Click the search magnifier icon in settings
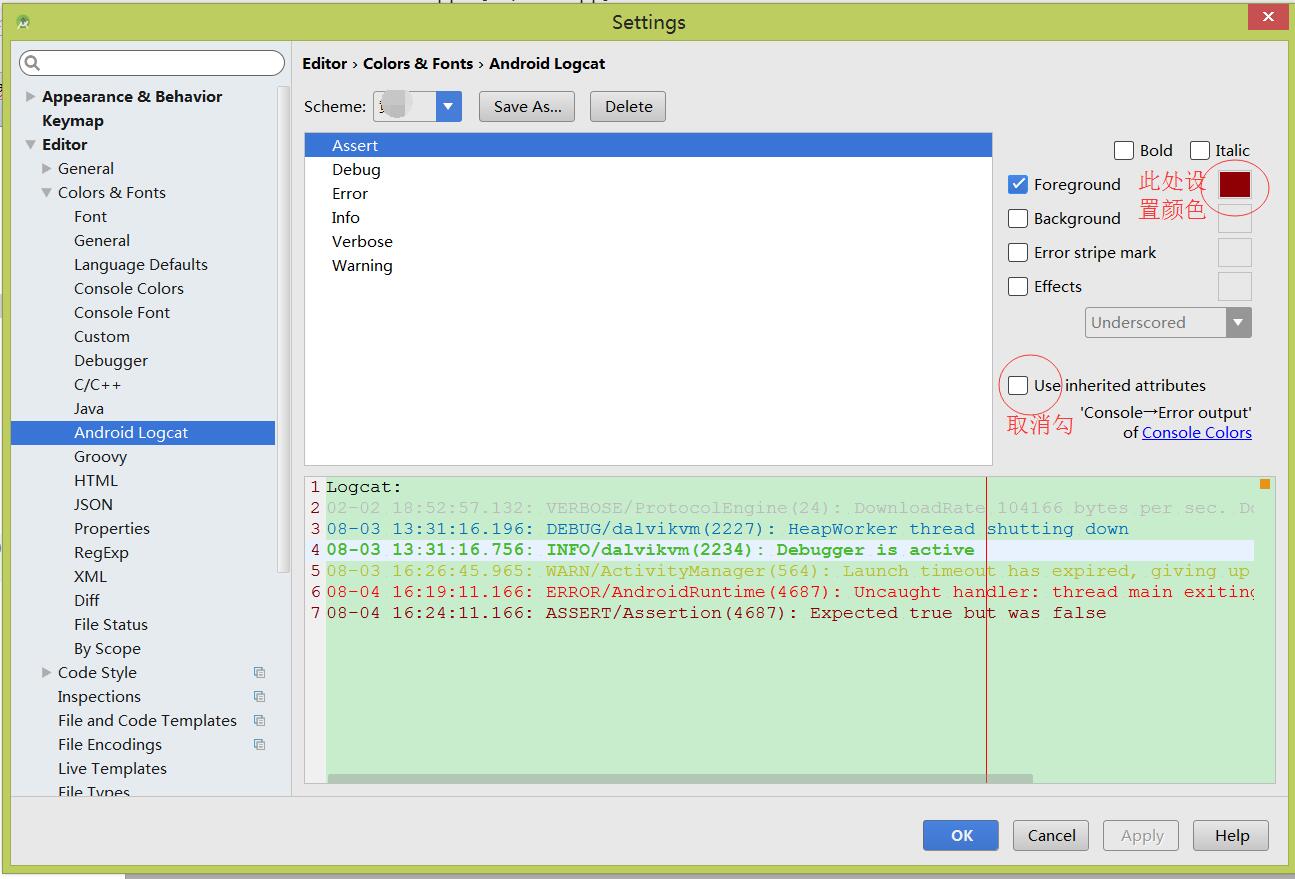Viewport: 1295px width, 879px height. pyautogui.click(x=32, y=64)
